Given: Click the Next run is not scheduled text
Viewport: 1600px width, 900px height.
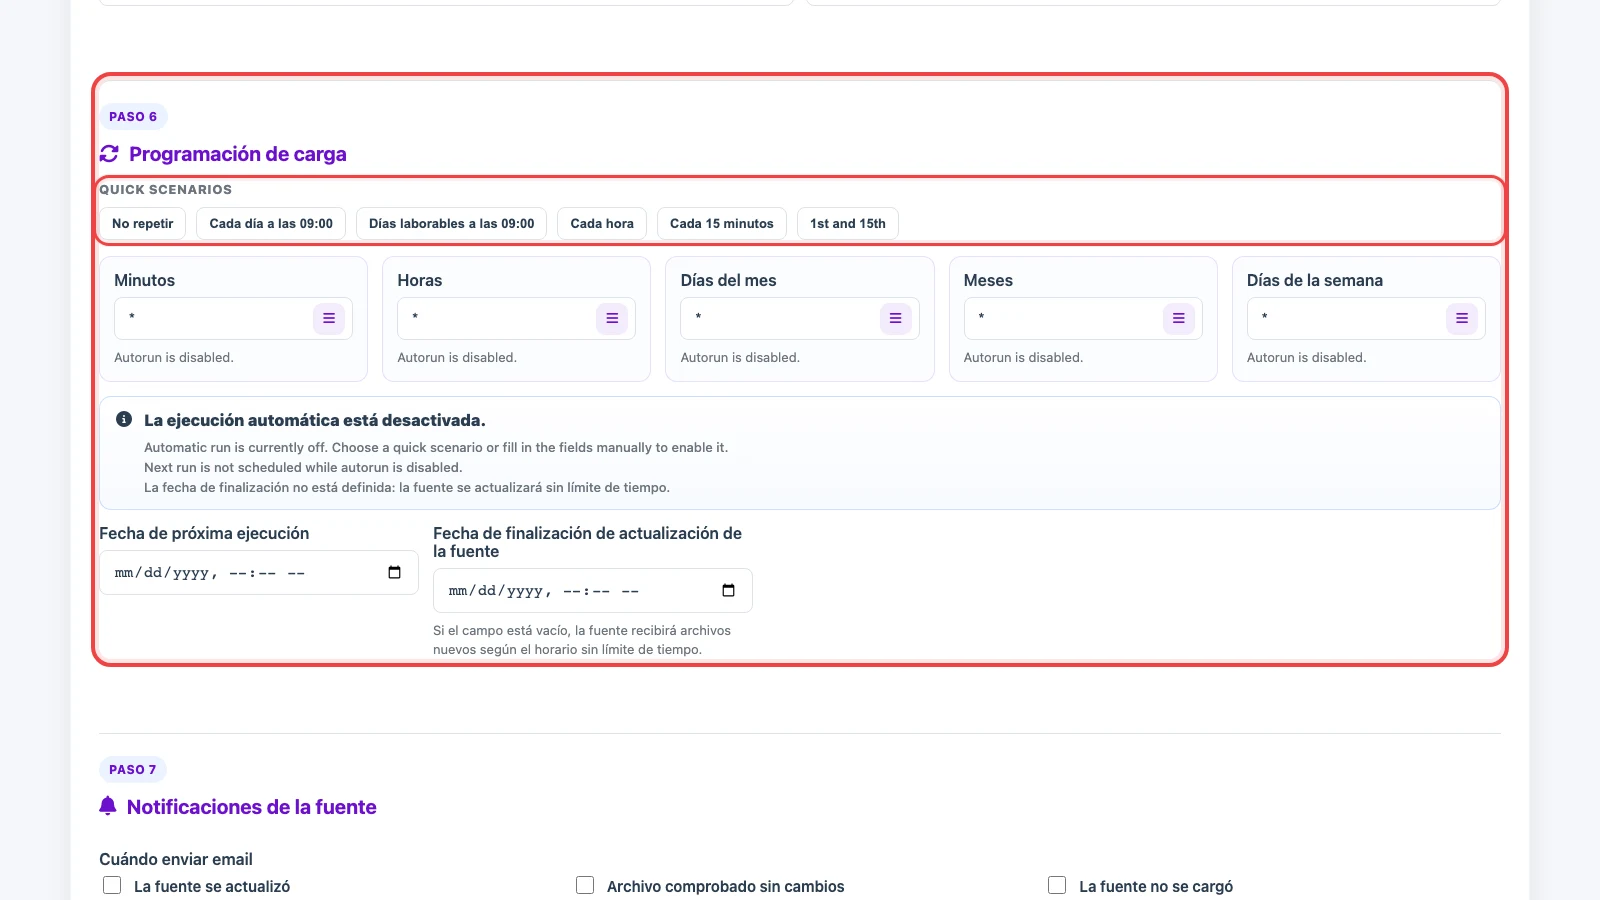Looking at the screenshot, I should coord(303,467).
